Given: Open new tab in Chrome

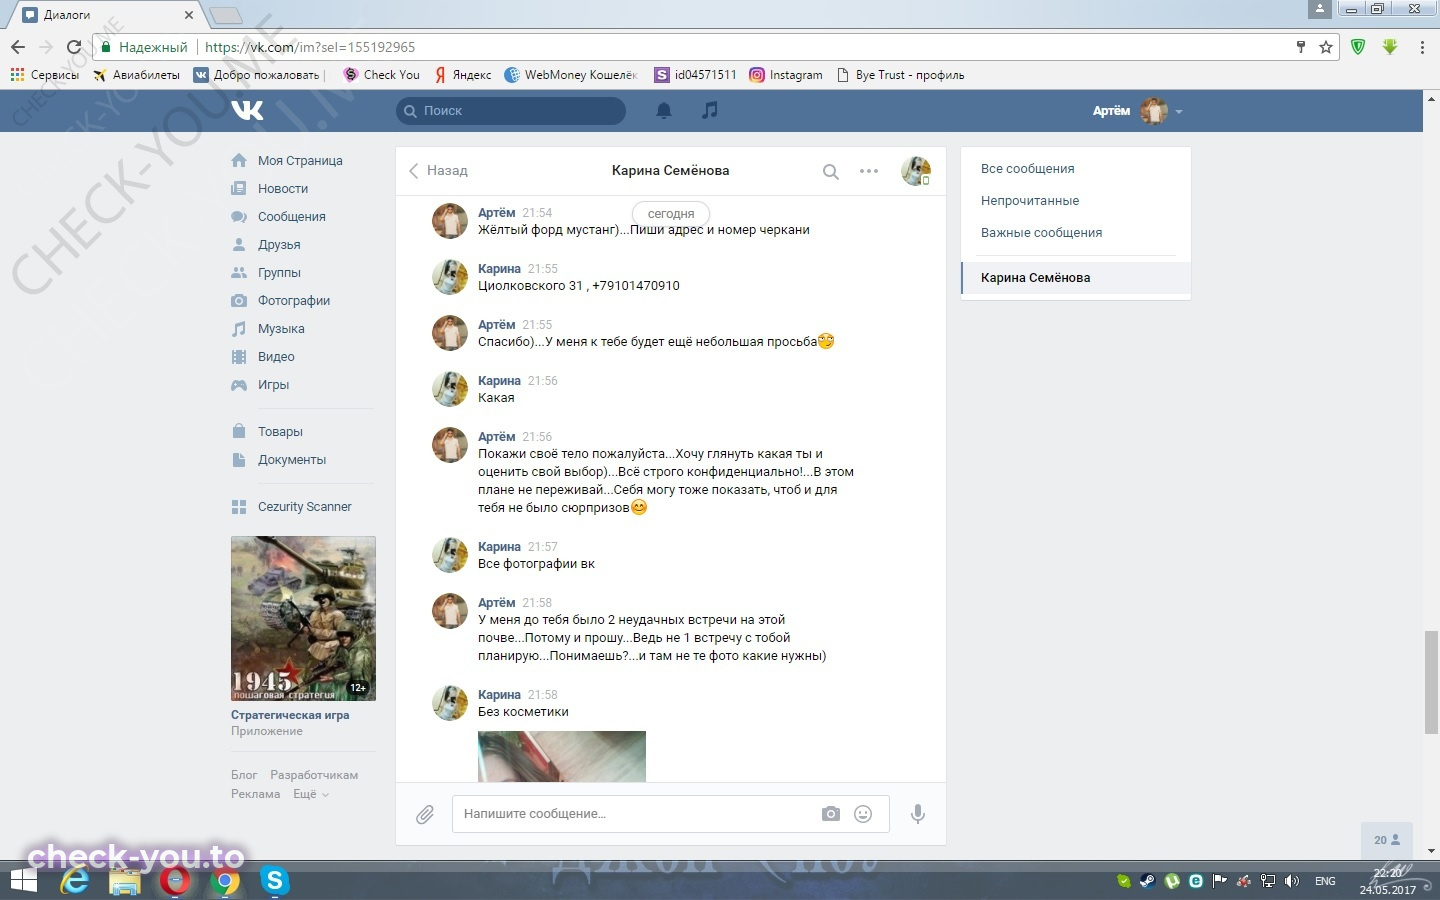Looking at the screenshot, I should [226, 15].
